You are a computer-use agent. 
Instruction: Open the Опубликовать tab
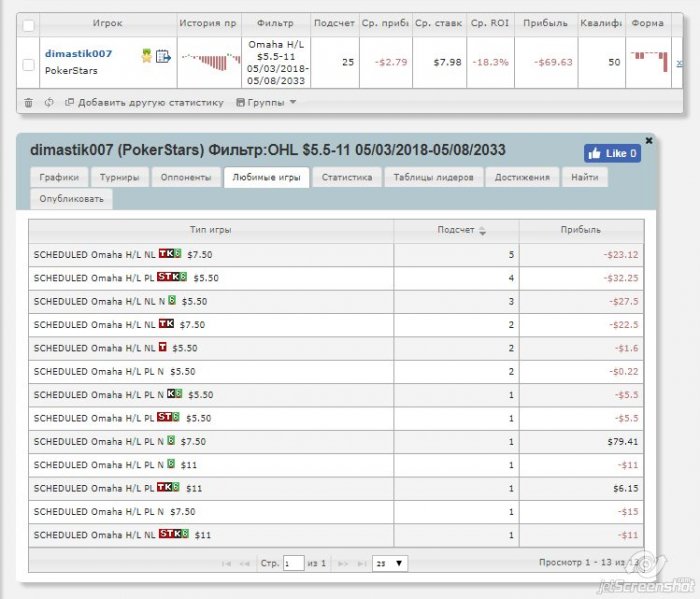pos(71,199)
